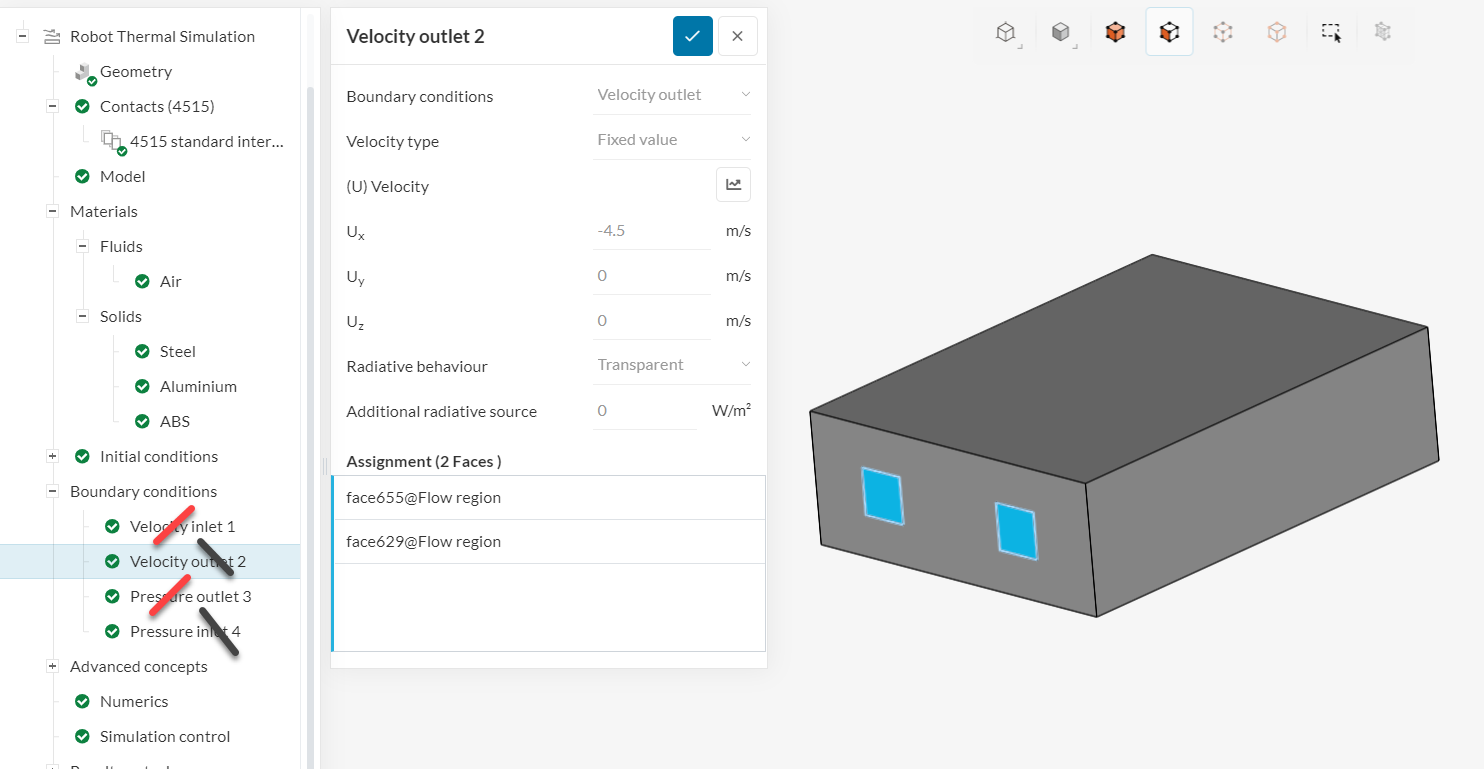The width and height of the screenshot is (1484, 769).
Task: Activate the node selection cube icon
Action: [x=1276, y=32]
